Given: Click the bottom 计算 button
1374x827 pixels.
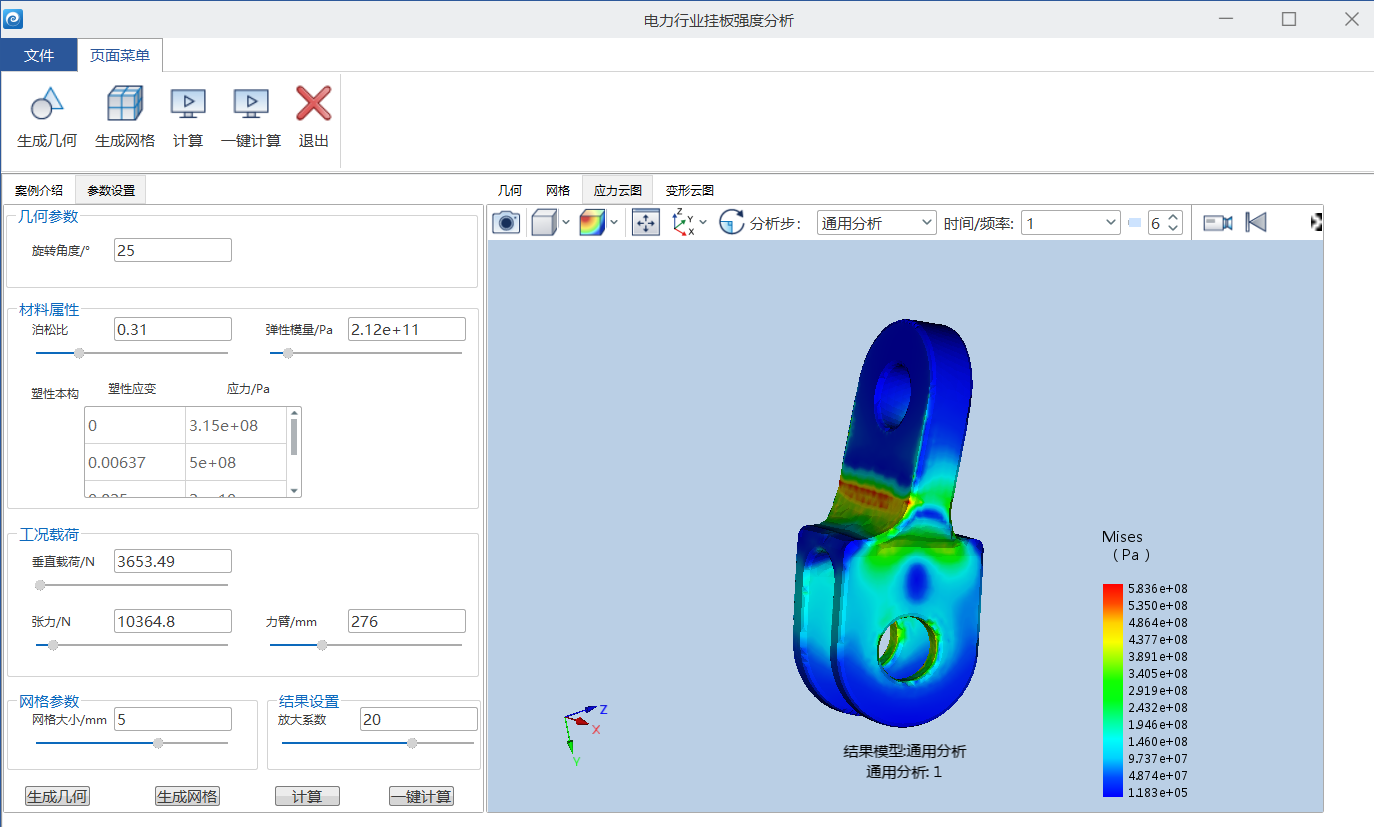Looking at the screenshot, I should (x=307, y=797).
